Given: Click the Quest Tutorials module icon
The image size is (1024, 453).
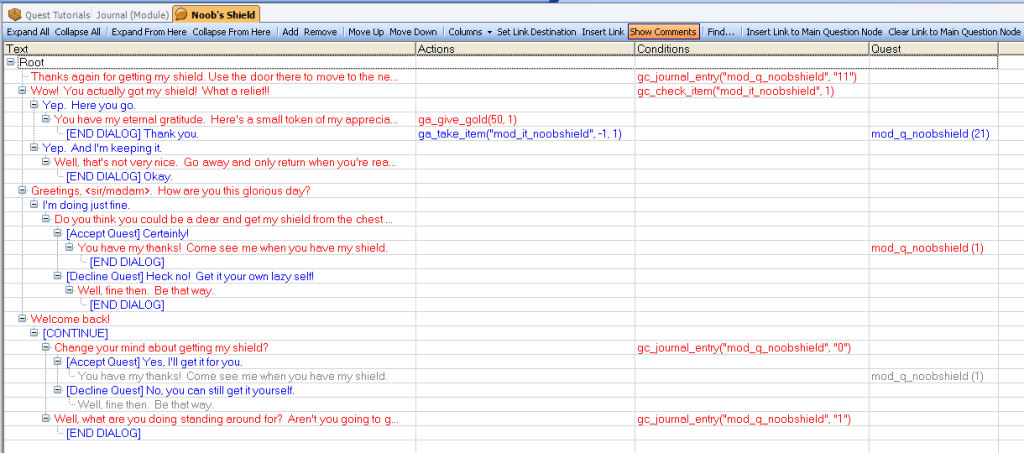Looking at the screenshot, I should click(14, 14).
